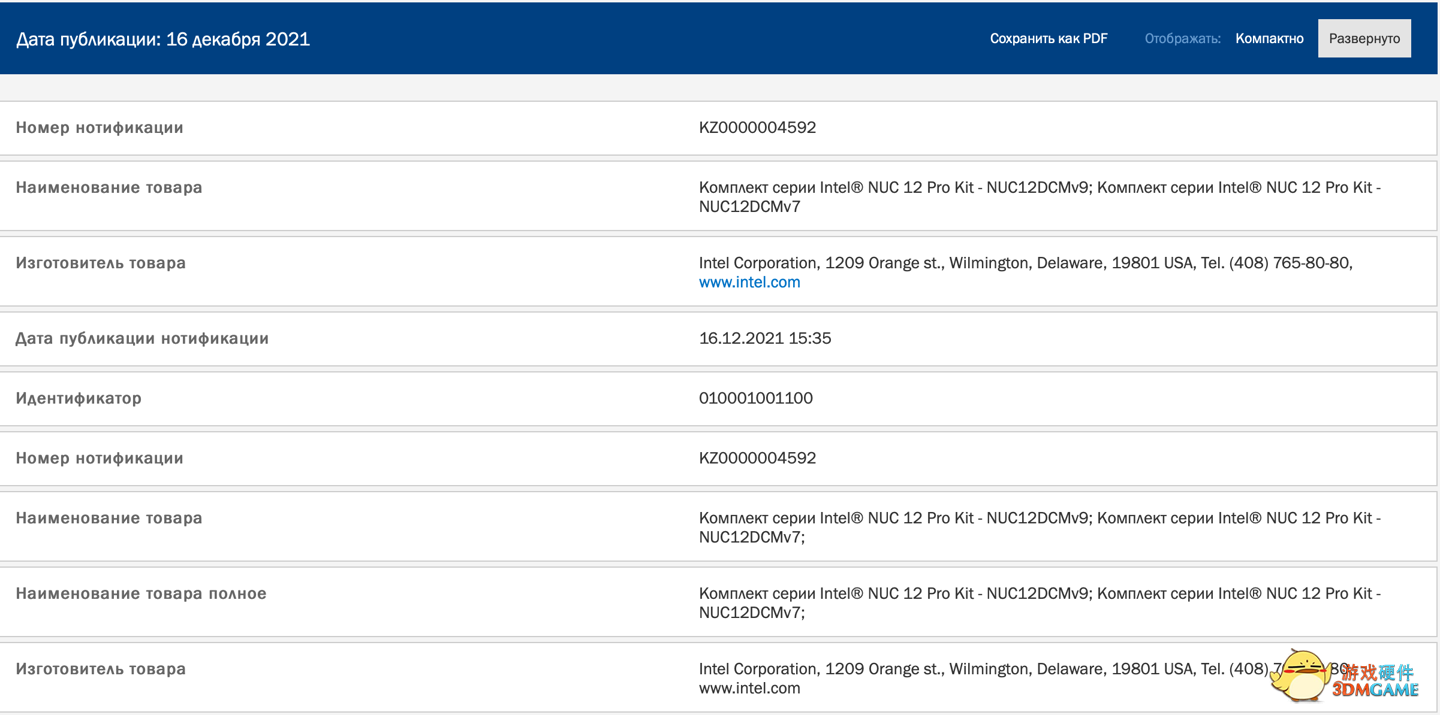Select the Наименование товара полное label
The image size is (1440, 715).
(x=141, y=593)
